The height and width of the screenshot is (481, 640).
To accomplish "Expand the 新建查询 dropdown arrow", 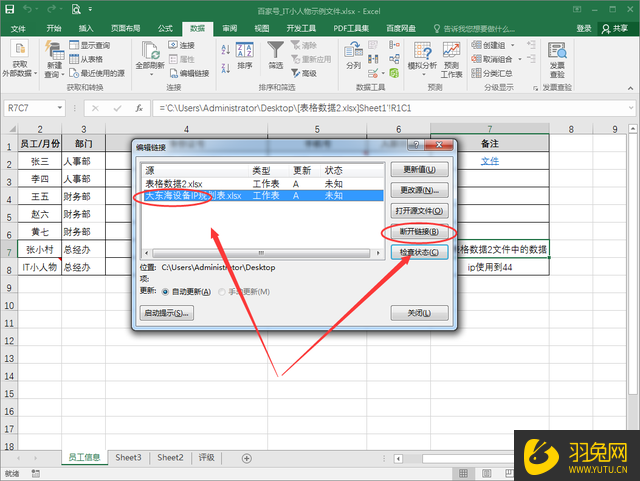I will 62,75.
